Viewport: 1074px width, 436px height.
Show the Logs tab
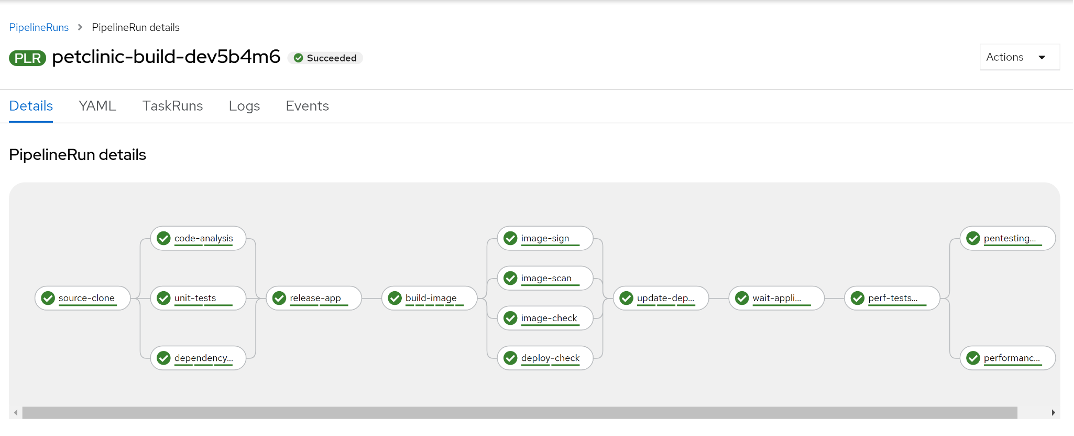click(x=244, y=106)
